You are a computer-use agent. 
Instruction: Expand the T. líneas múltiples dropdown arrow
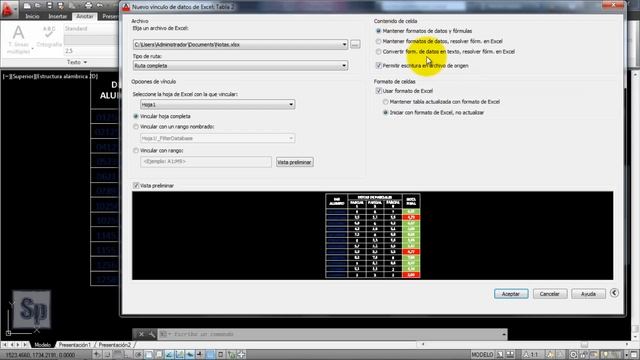pos(32,49)
